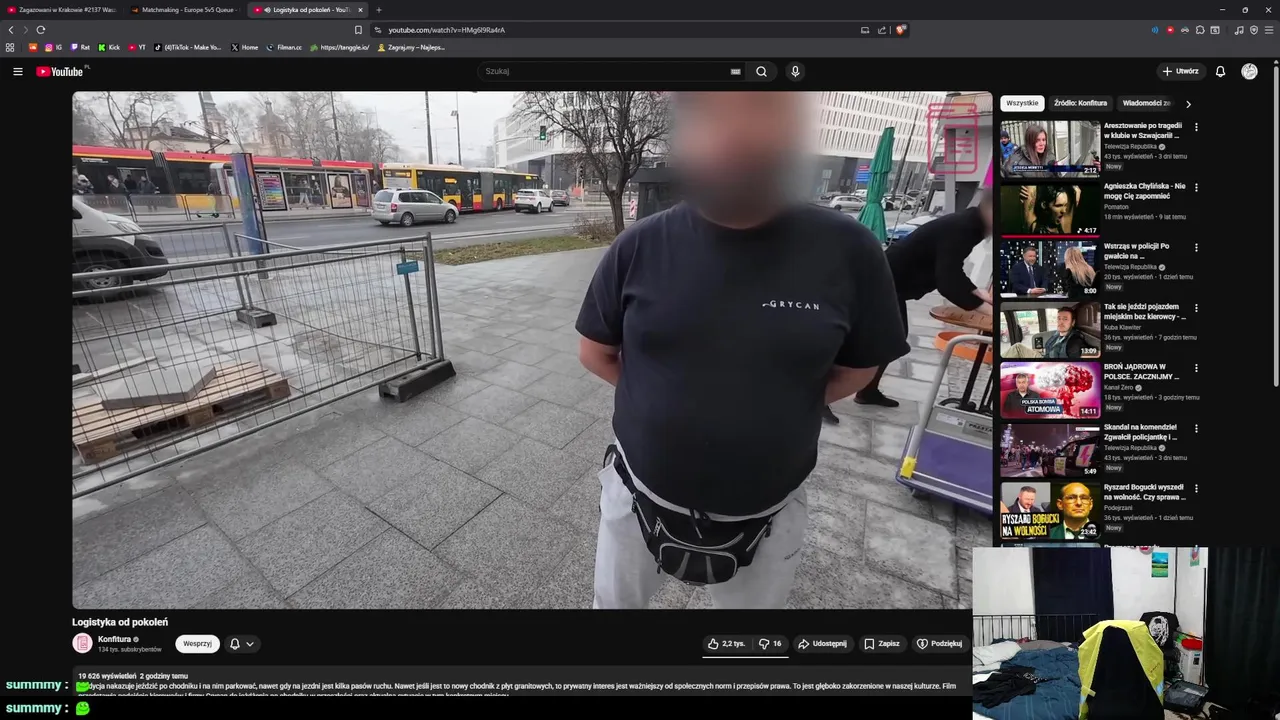Click the 'Wesprzyj' button
1280x720 pixels.
click(197, 644)
